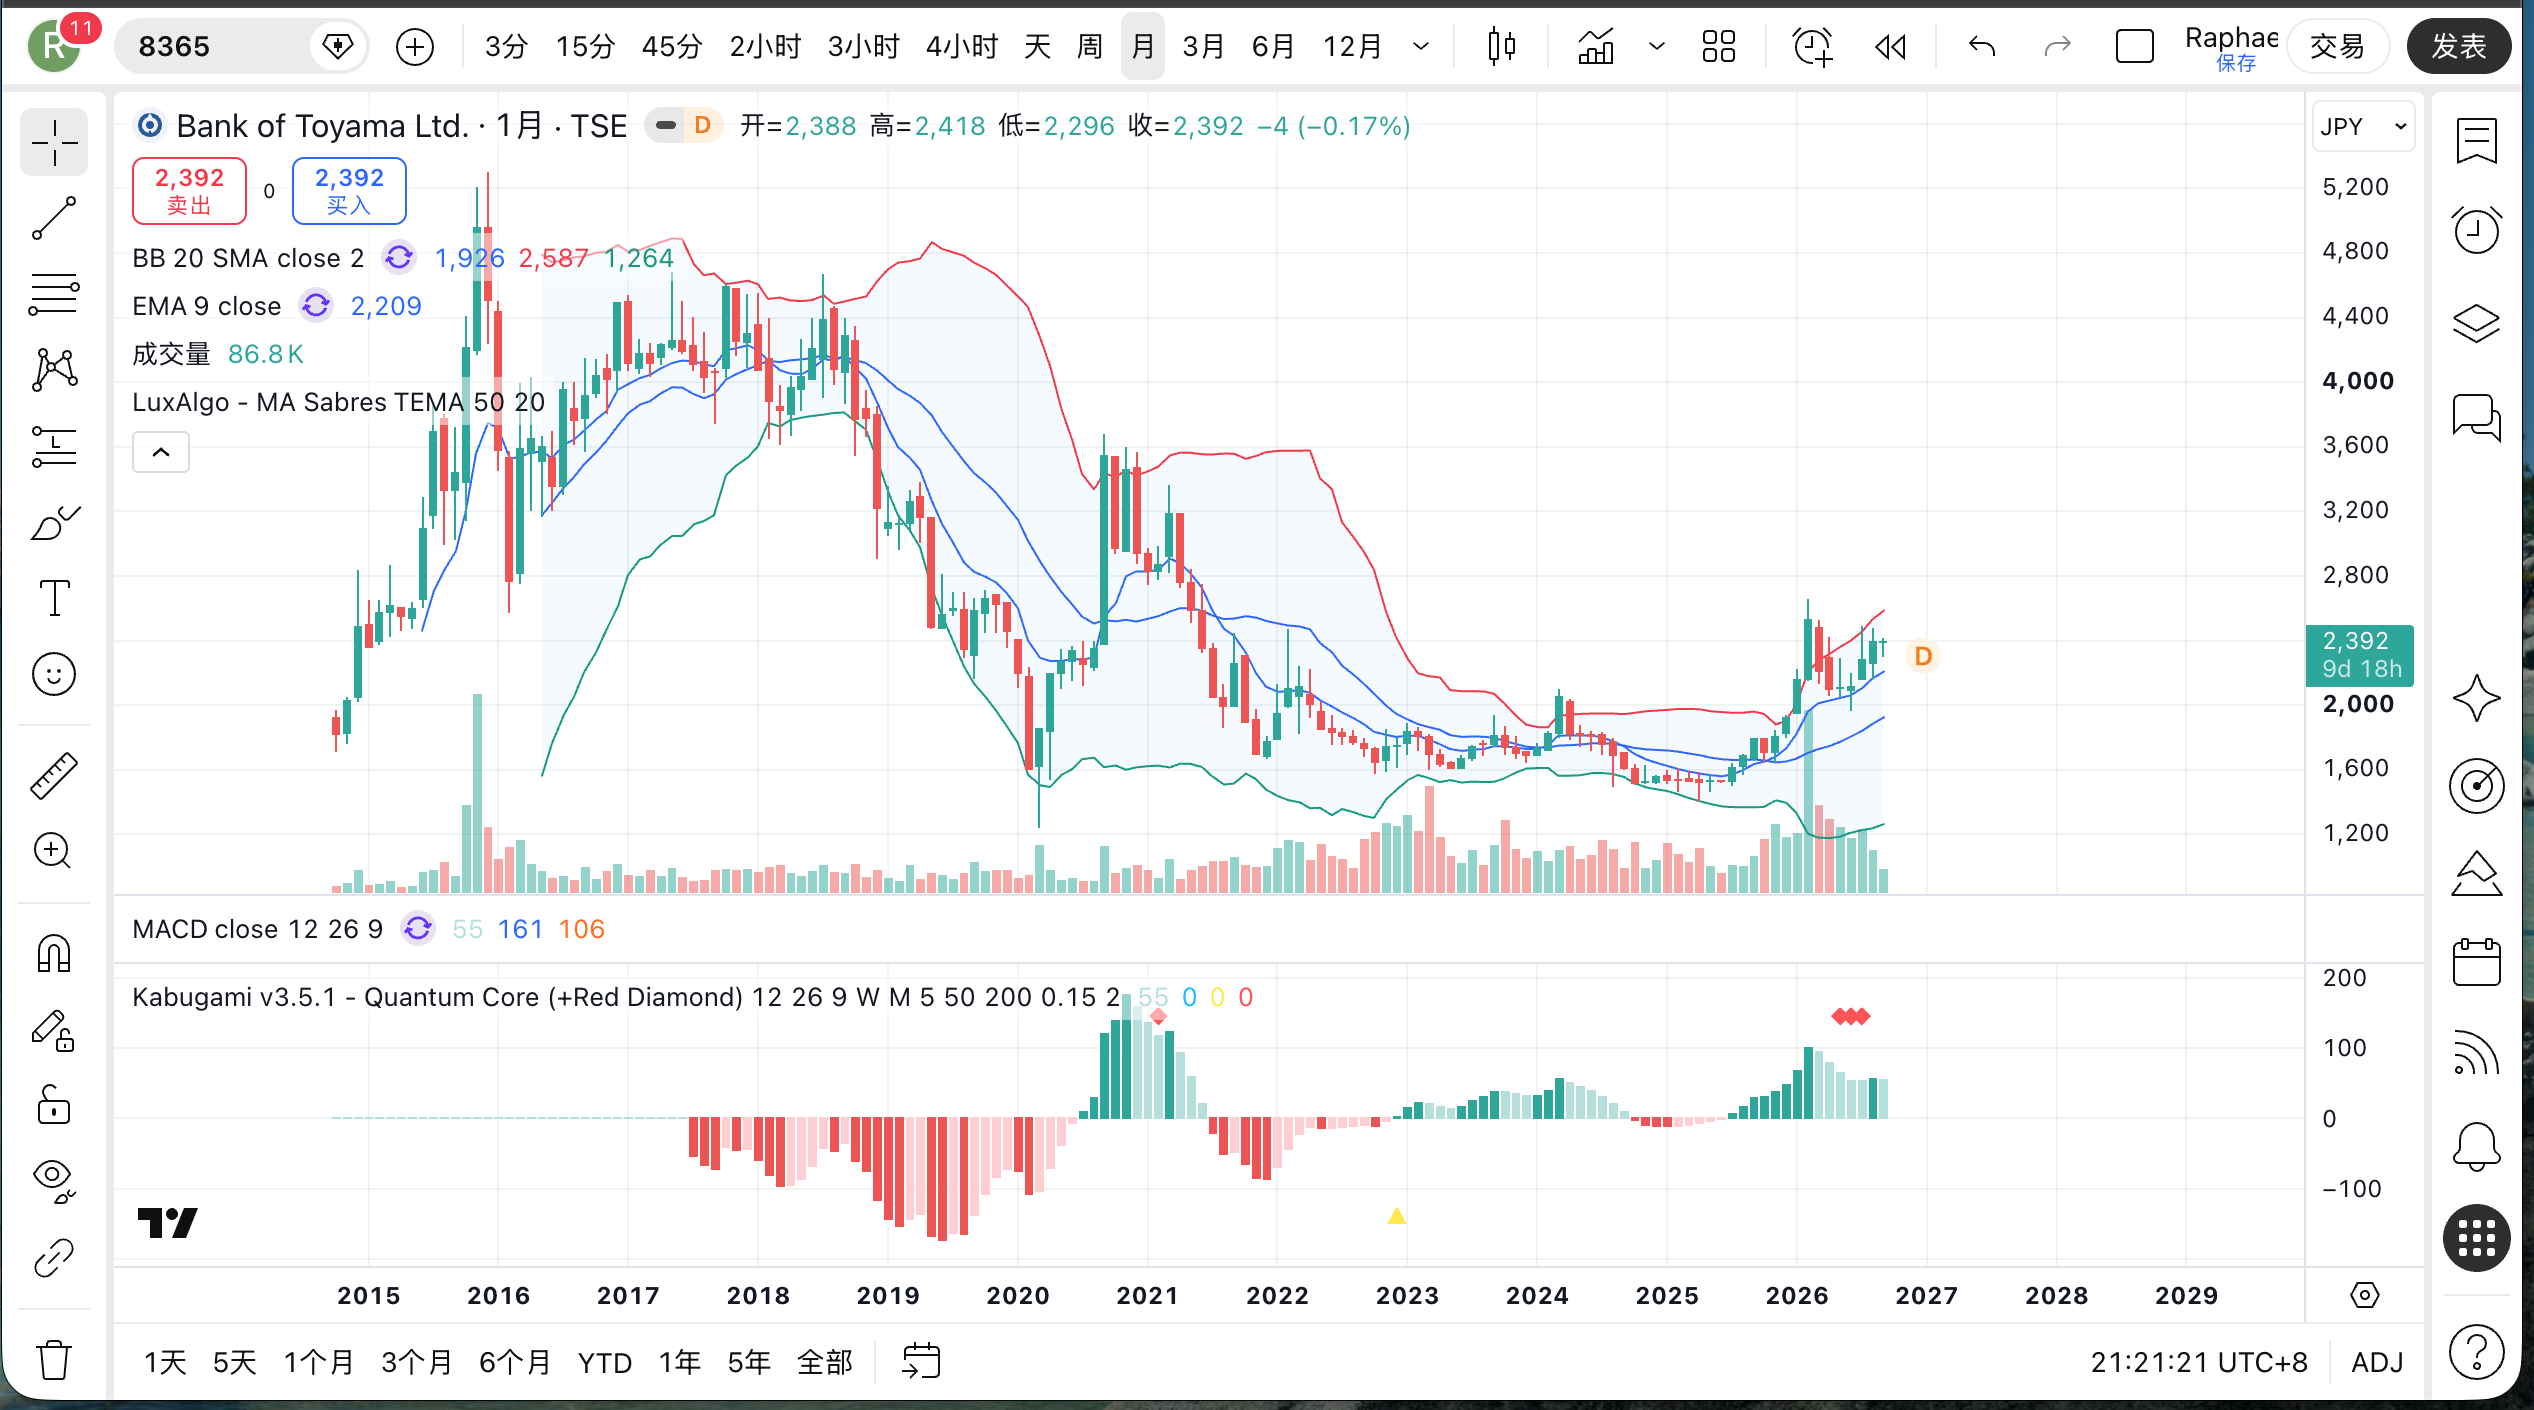Open the JPY currency dropdown
Screen dimensions: 2534x1410
tap(2363, 127)
